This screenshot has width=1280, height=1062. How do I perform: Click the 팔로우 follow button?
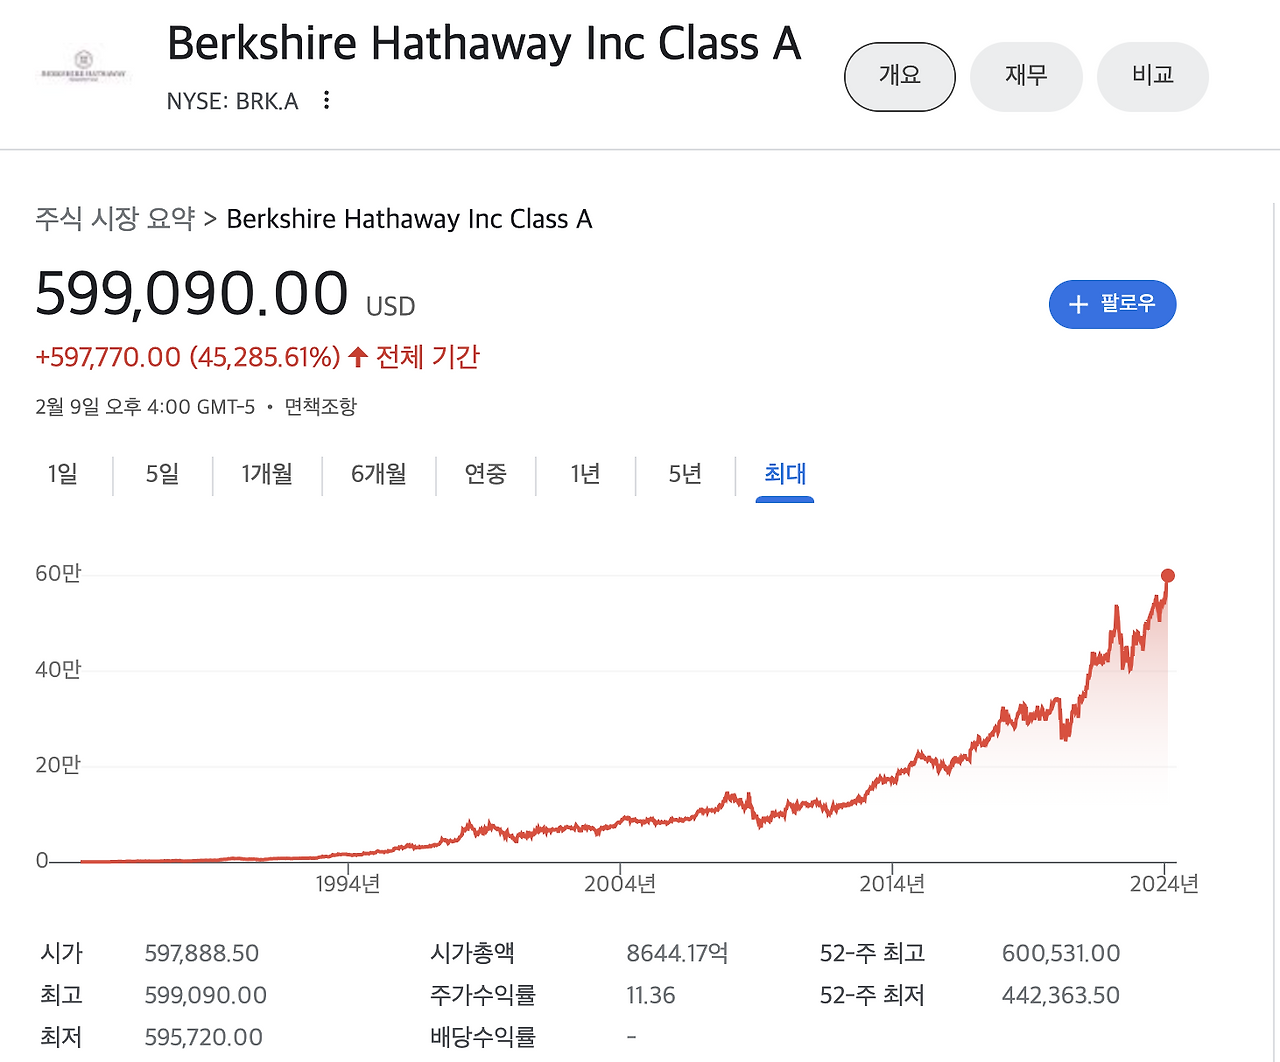pyautogui.click(x=1112, y=304)
